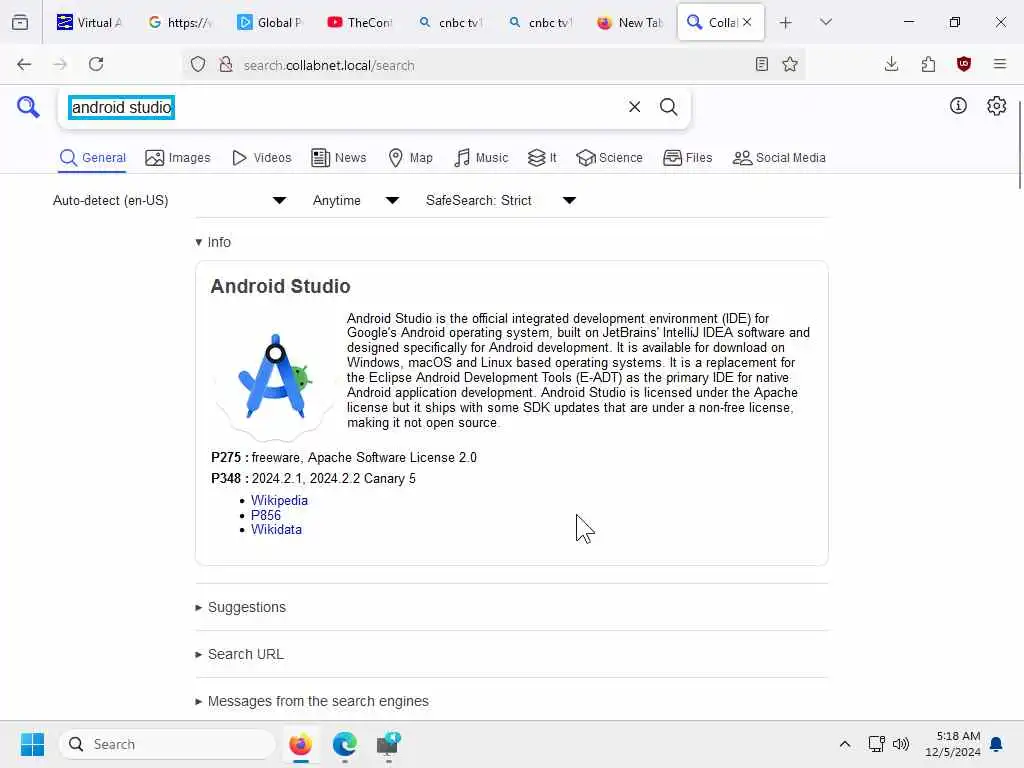
Task: Select the Music category
Action: click(x=481, y=157)
